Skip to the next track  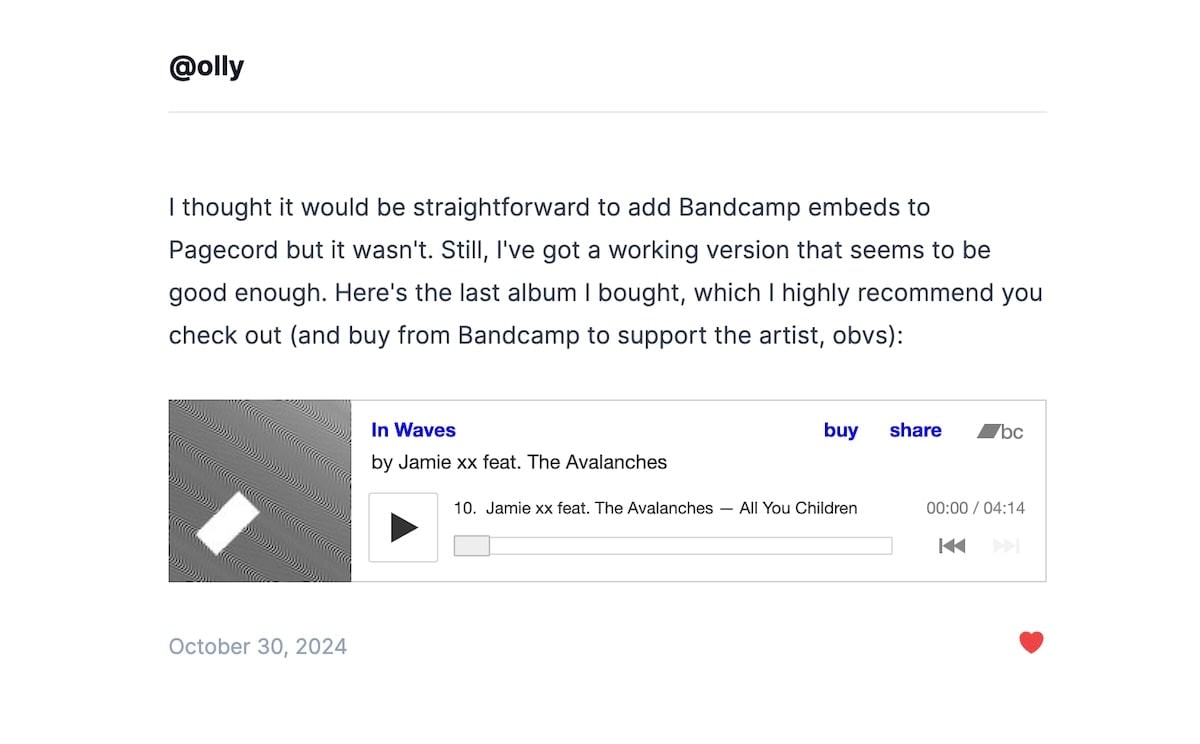click(x=1006, y=546)
